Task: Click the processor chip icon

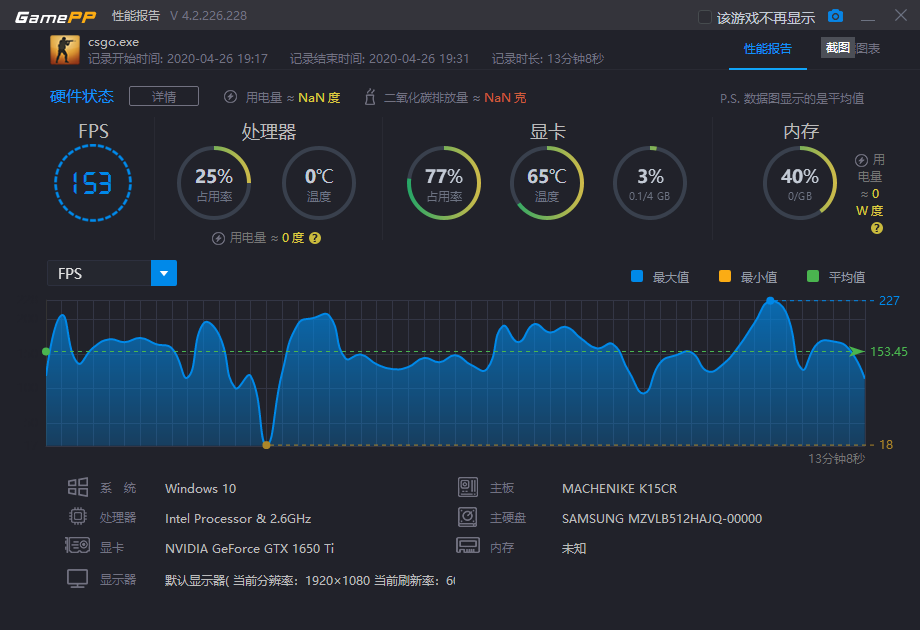Action: pos(77,516)
